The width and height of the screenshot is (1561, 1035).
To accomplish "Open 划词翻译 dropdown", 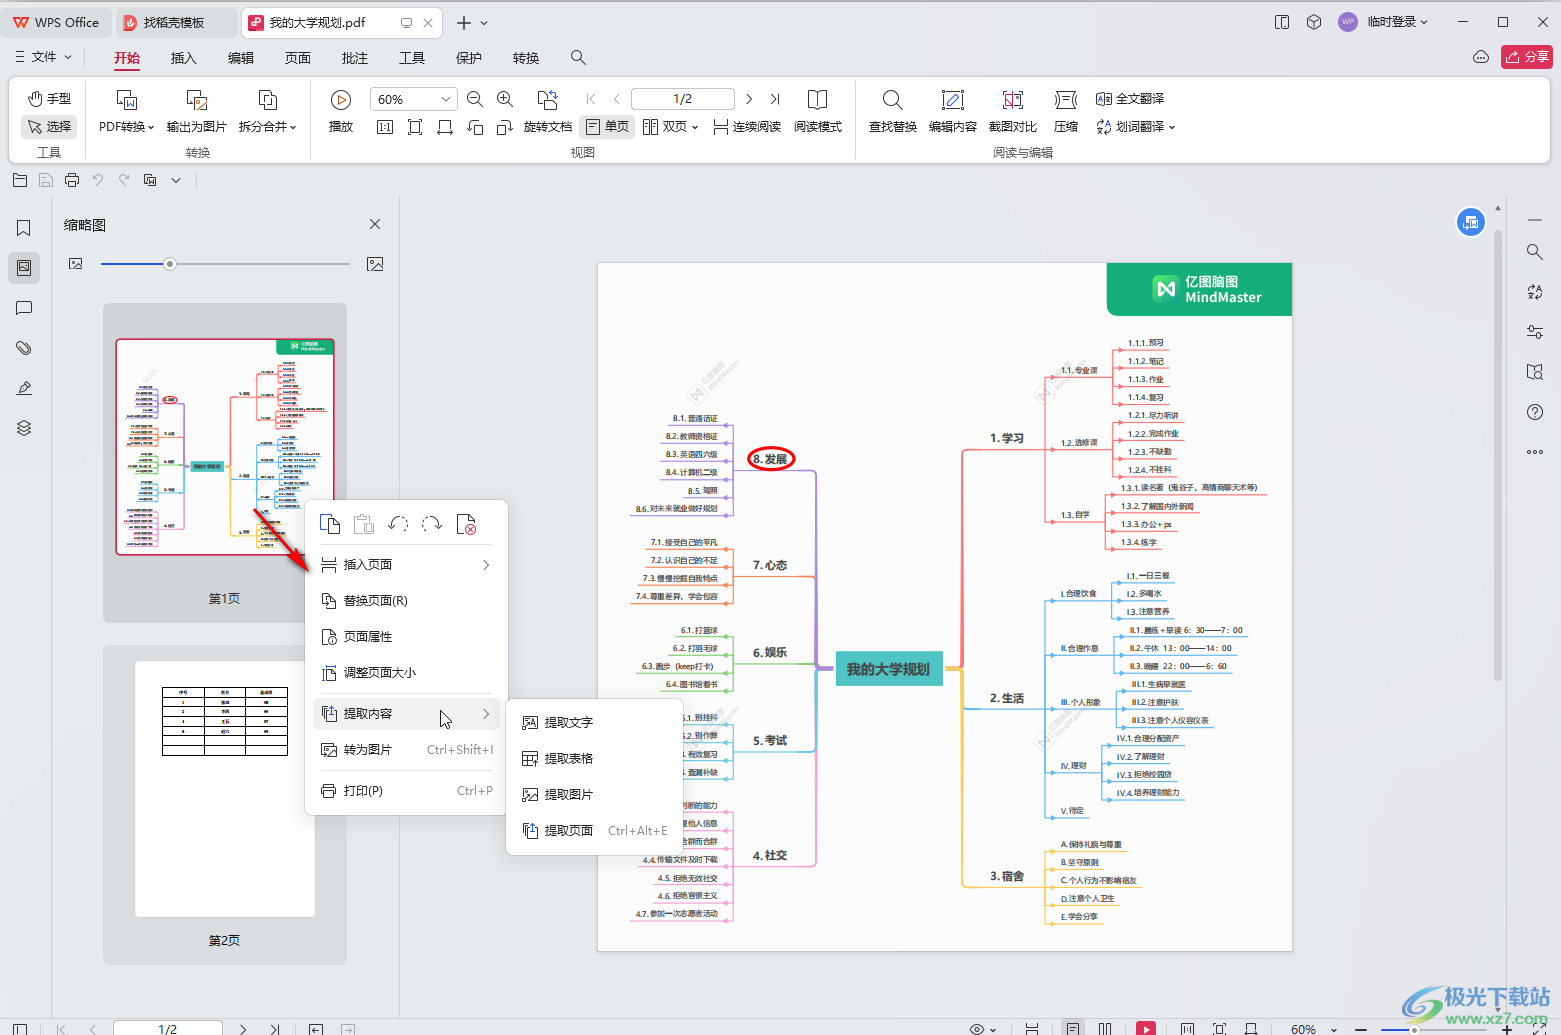I will (1136, 126).
